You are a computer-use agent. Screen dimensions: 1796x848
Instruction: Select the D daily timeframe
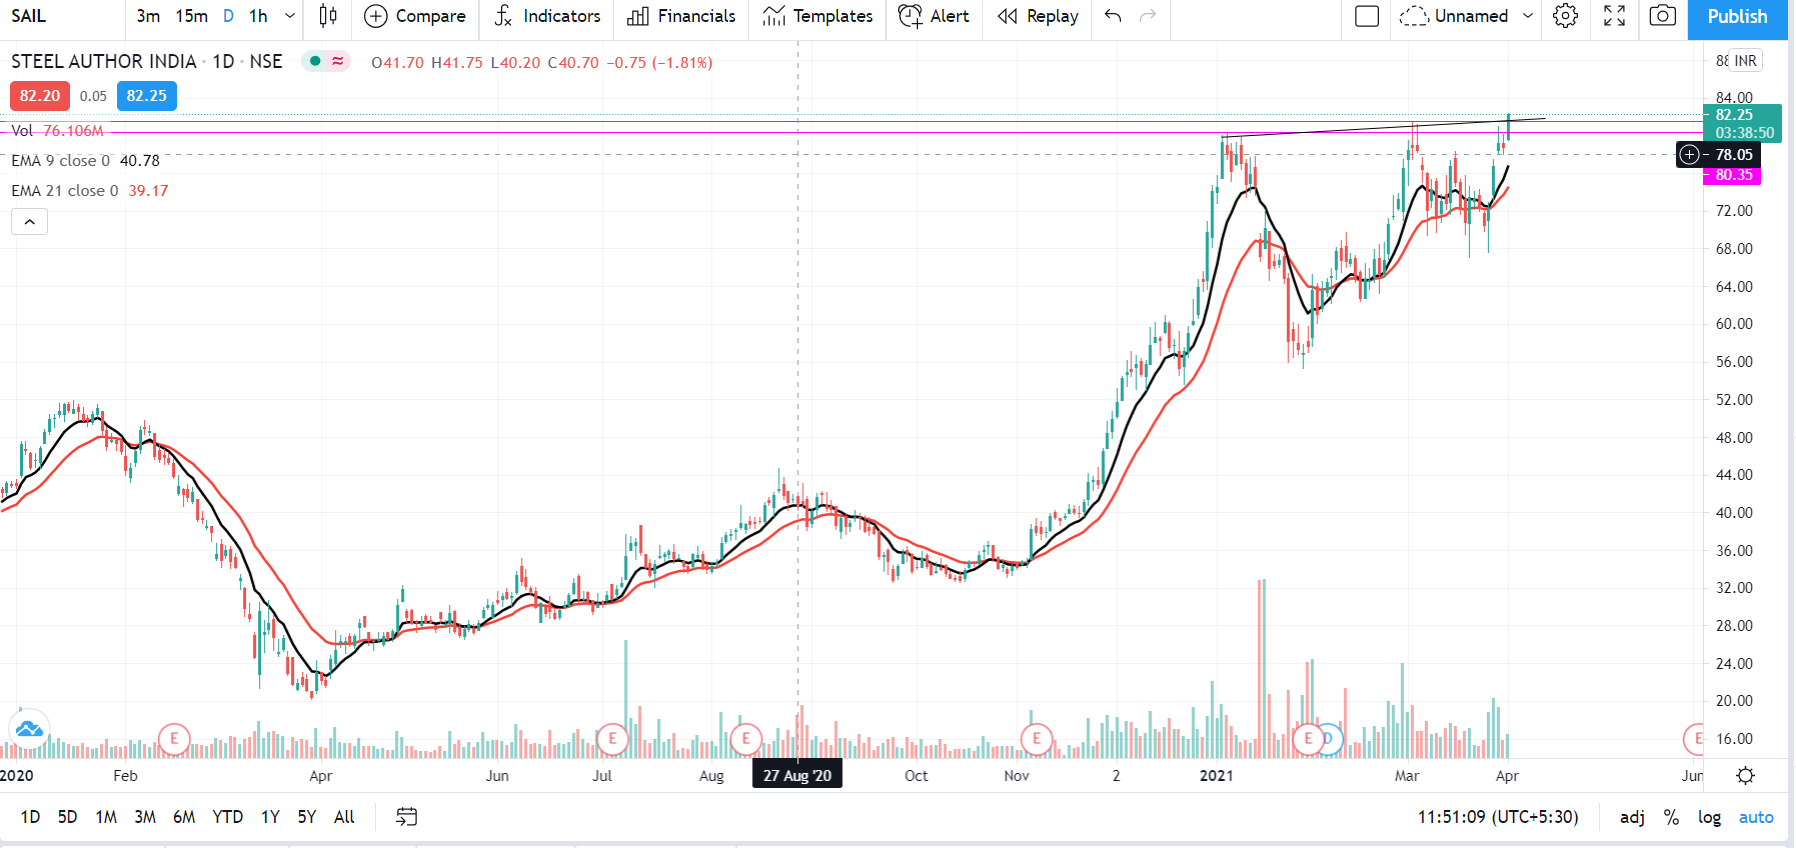pos(228,16)
